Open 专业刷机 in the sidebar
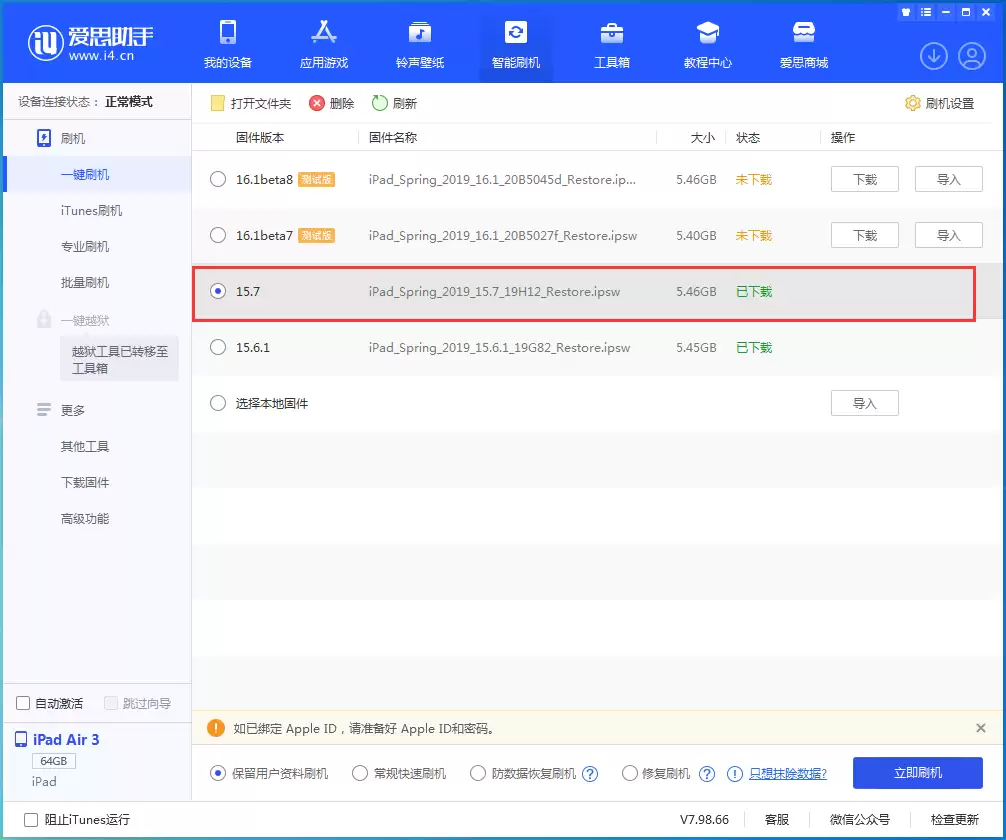The height and width of the screenshot is (840, 1006). tap(85, 246)
